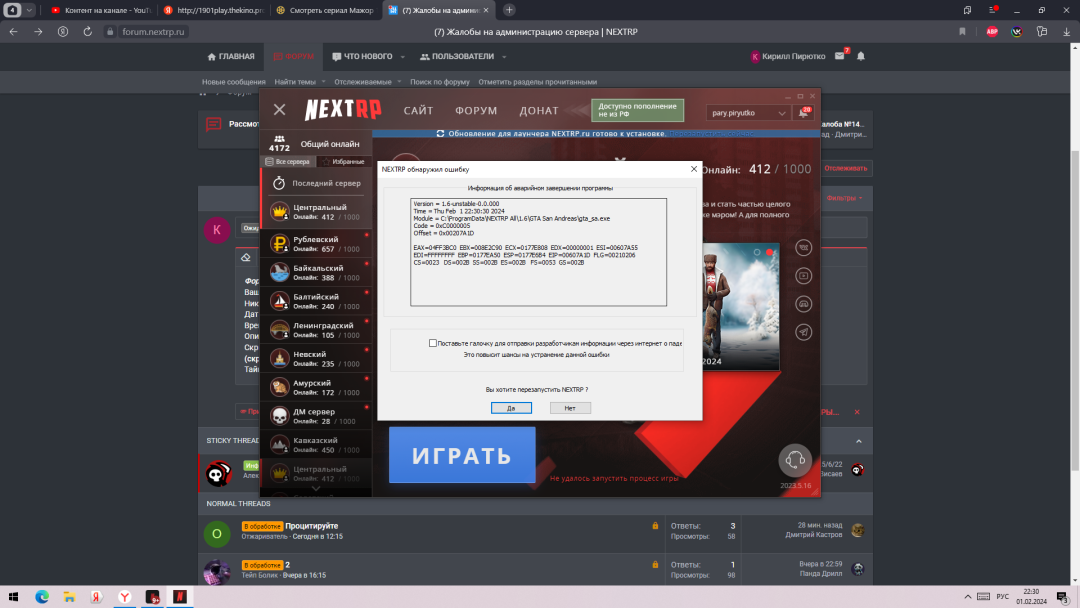Bookmark the page using the bookmark icon

tap(962, 32)
